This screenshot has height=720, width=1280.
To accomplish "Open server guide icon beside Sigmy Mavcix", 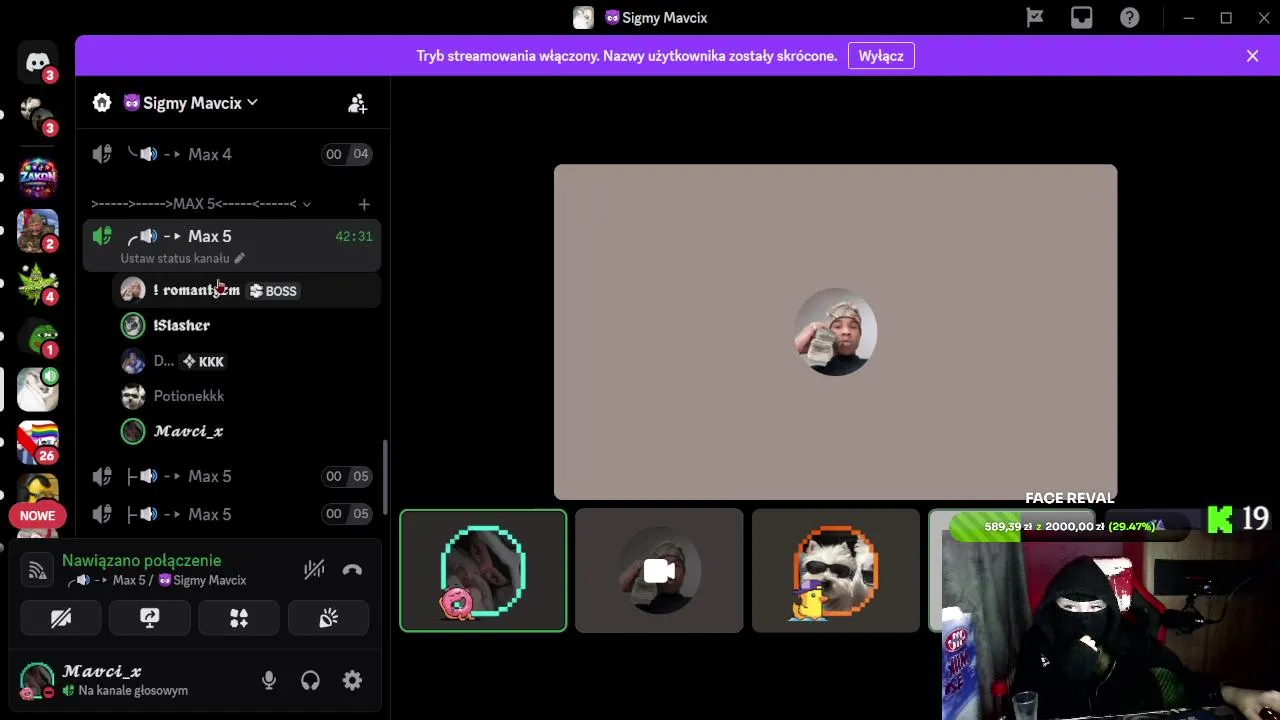I will [x=102, y=103].
